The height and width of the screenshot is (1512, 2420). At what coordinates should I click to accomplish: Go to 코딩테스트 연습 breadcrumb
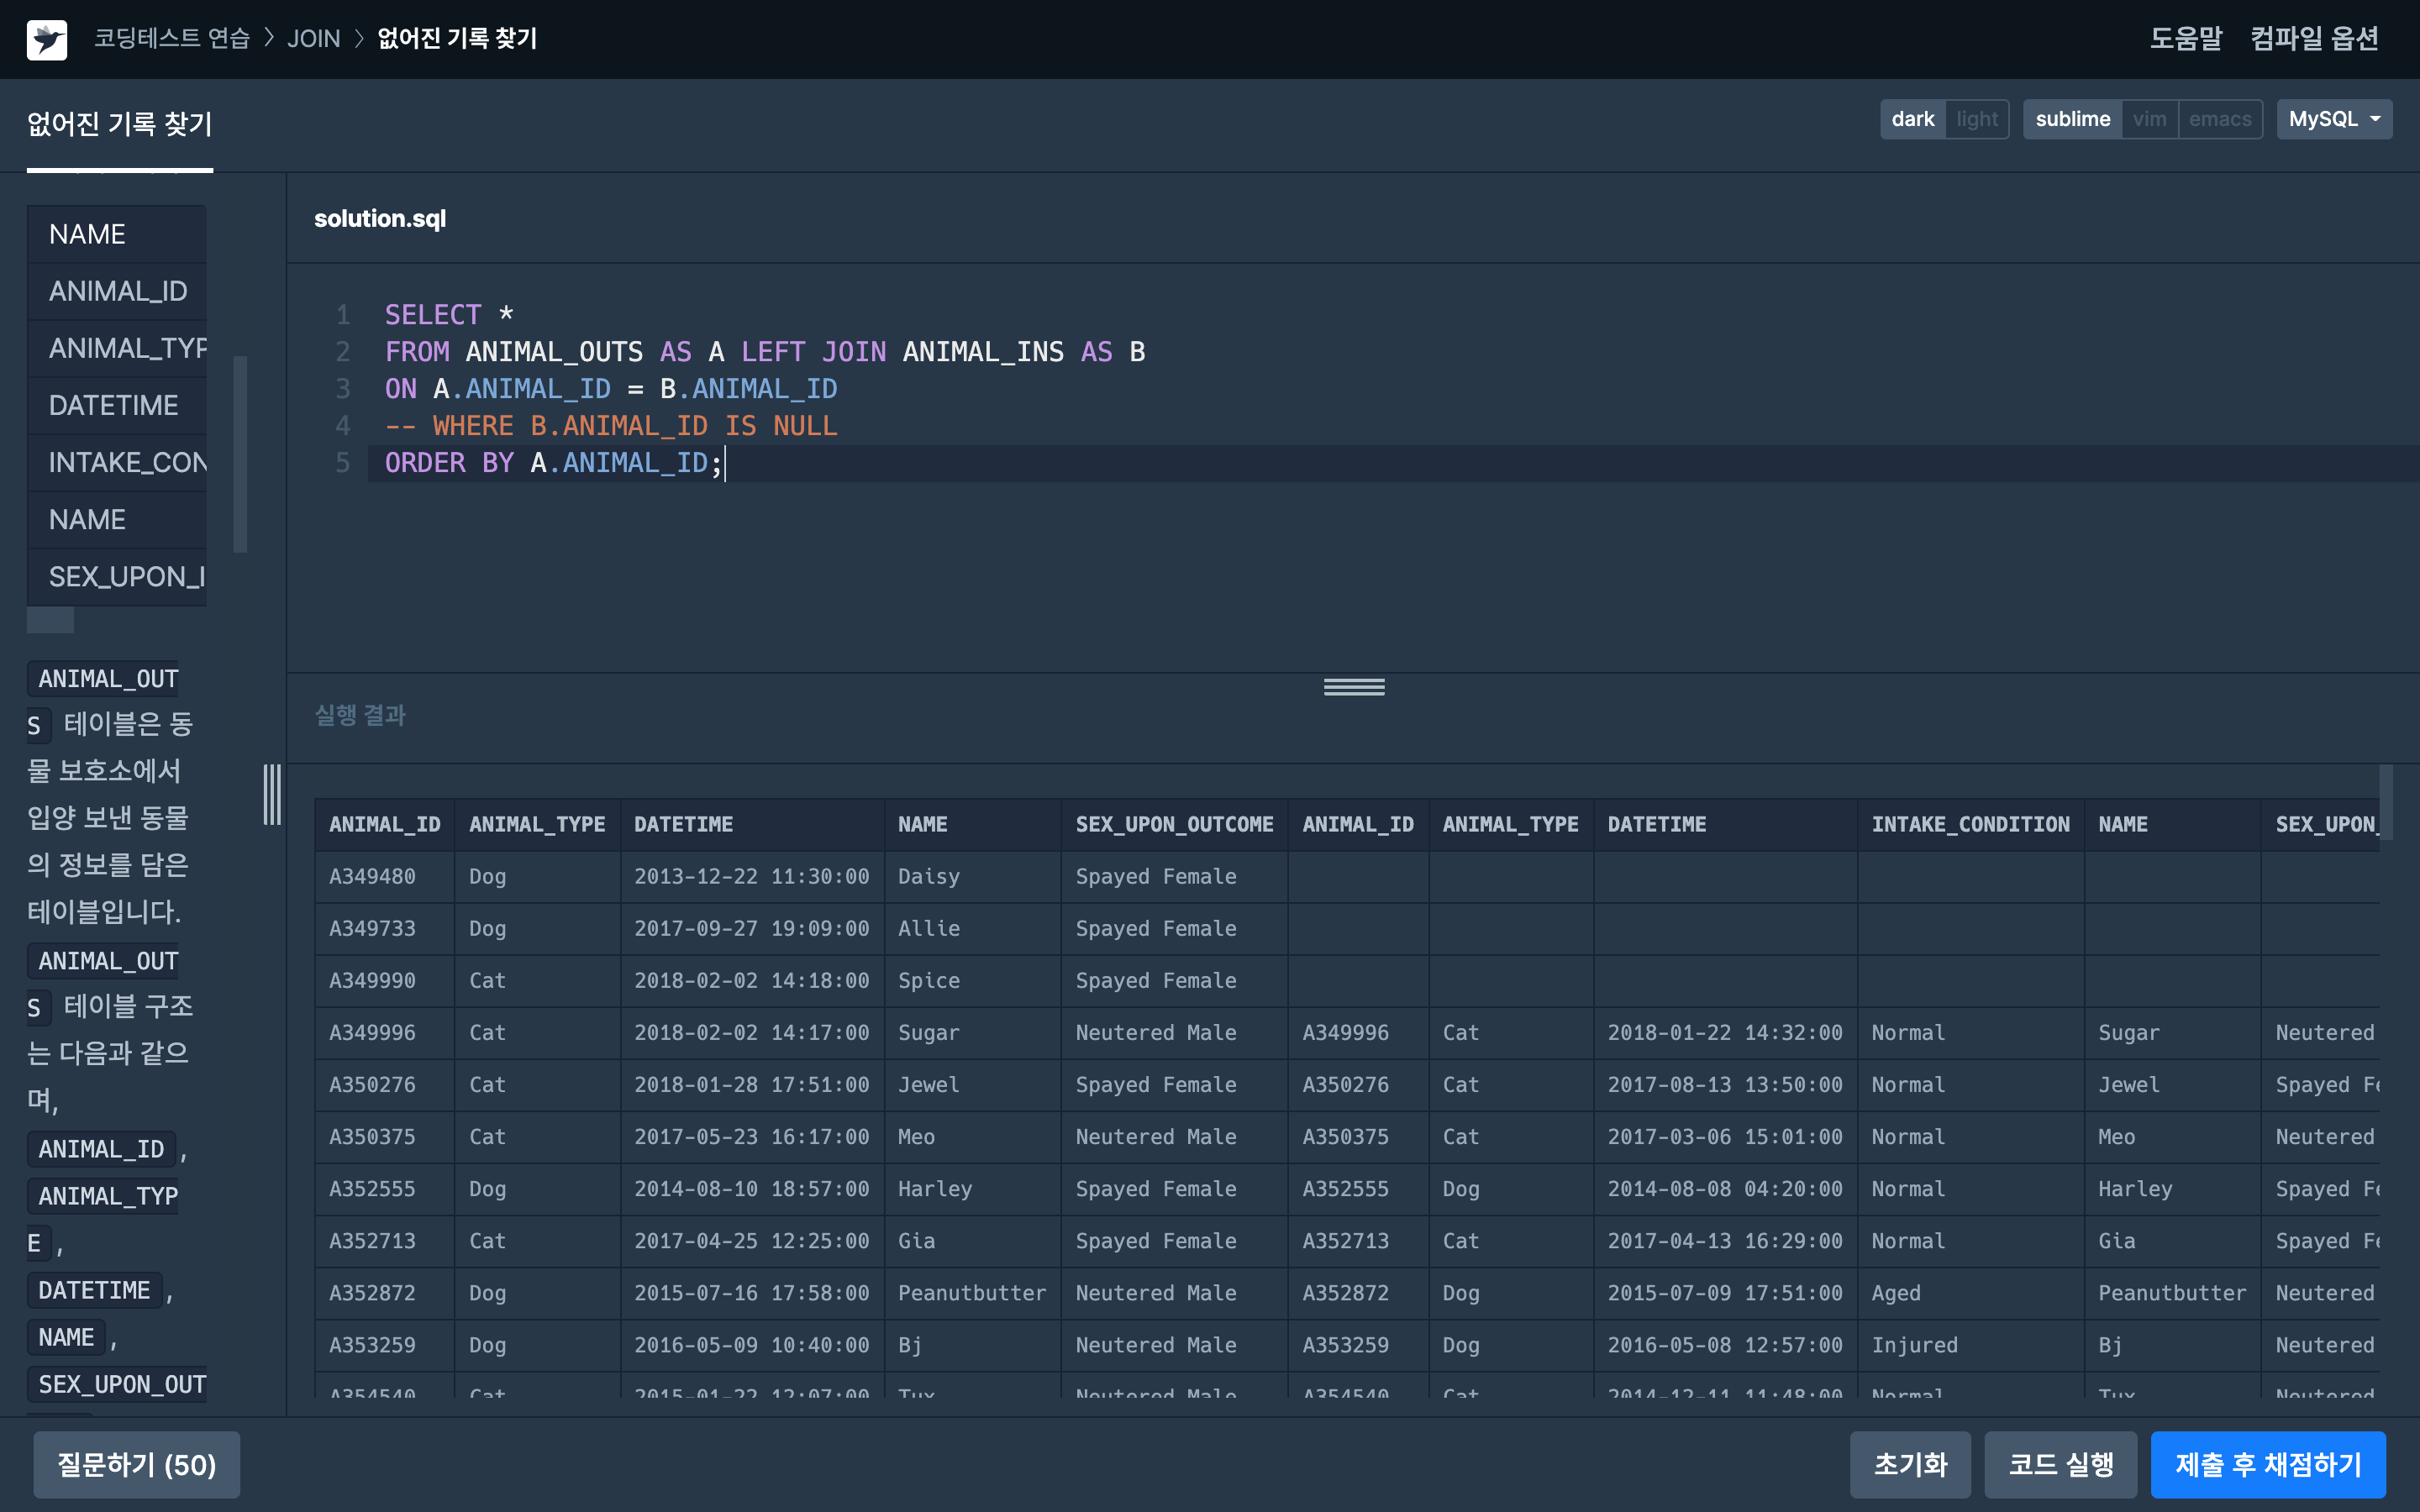point(171,38)
